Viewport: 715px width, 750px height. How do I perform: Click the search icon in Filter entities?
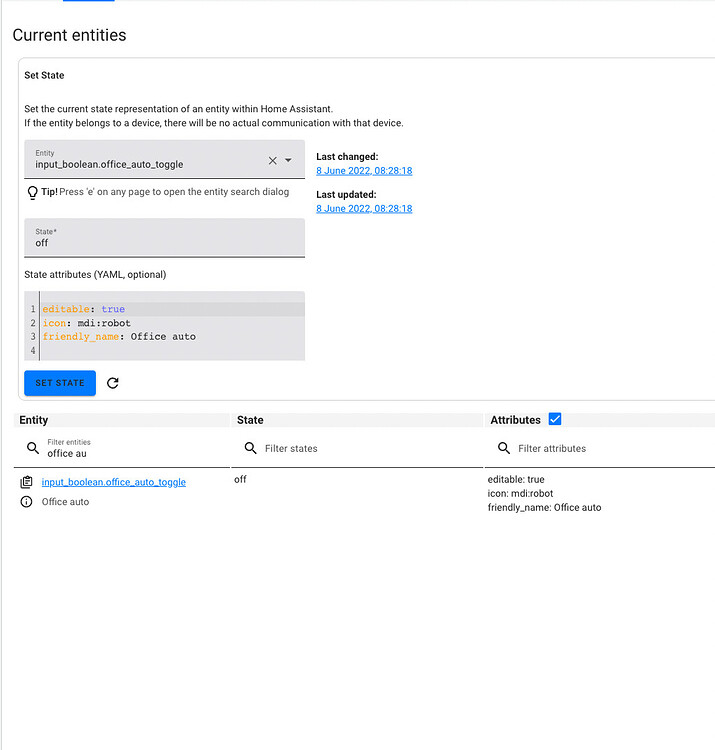(x=33, y=448)
